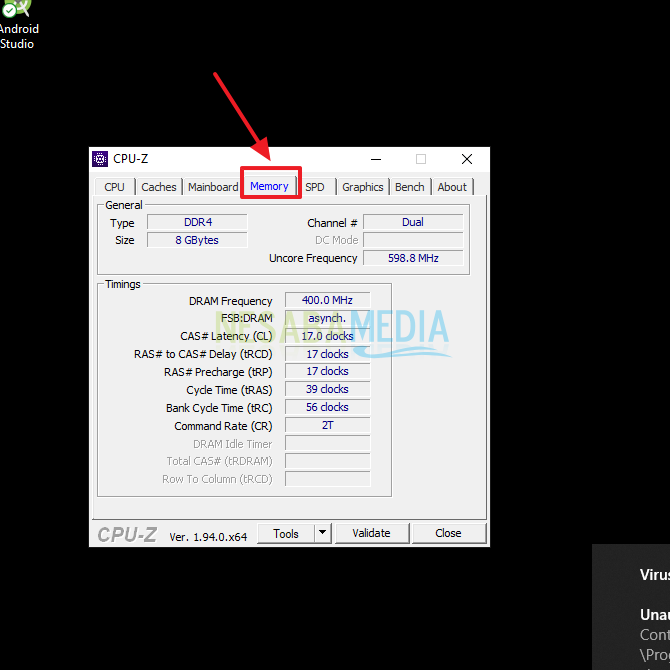Minimize the CPU-Z window
Screen dimensions: 670x670
tap(376, 159)
